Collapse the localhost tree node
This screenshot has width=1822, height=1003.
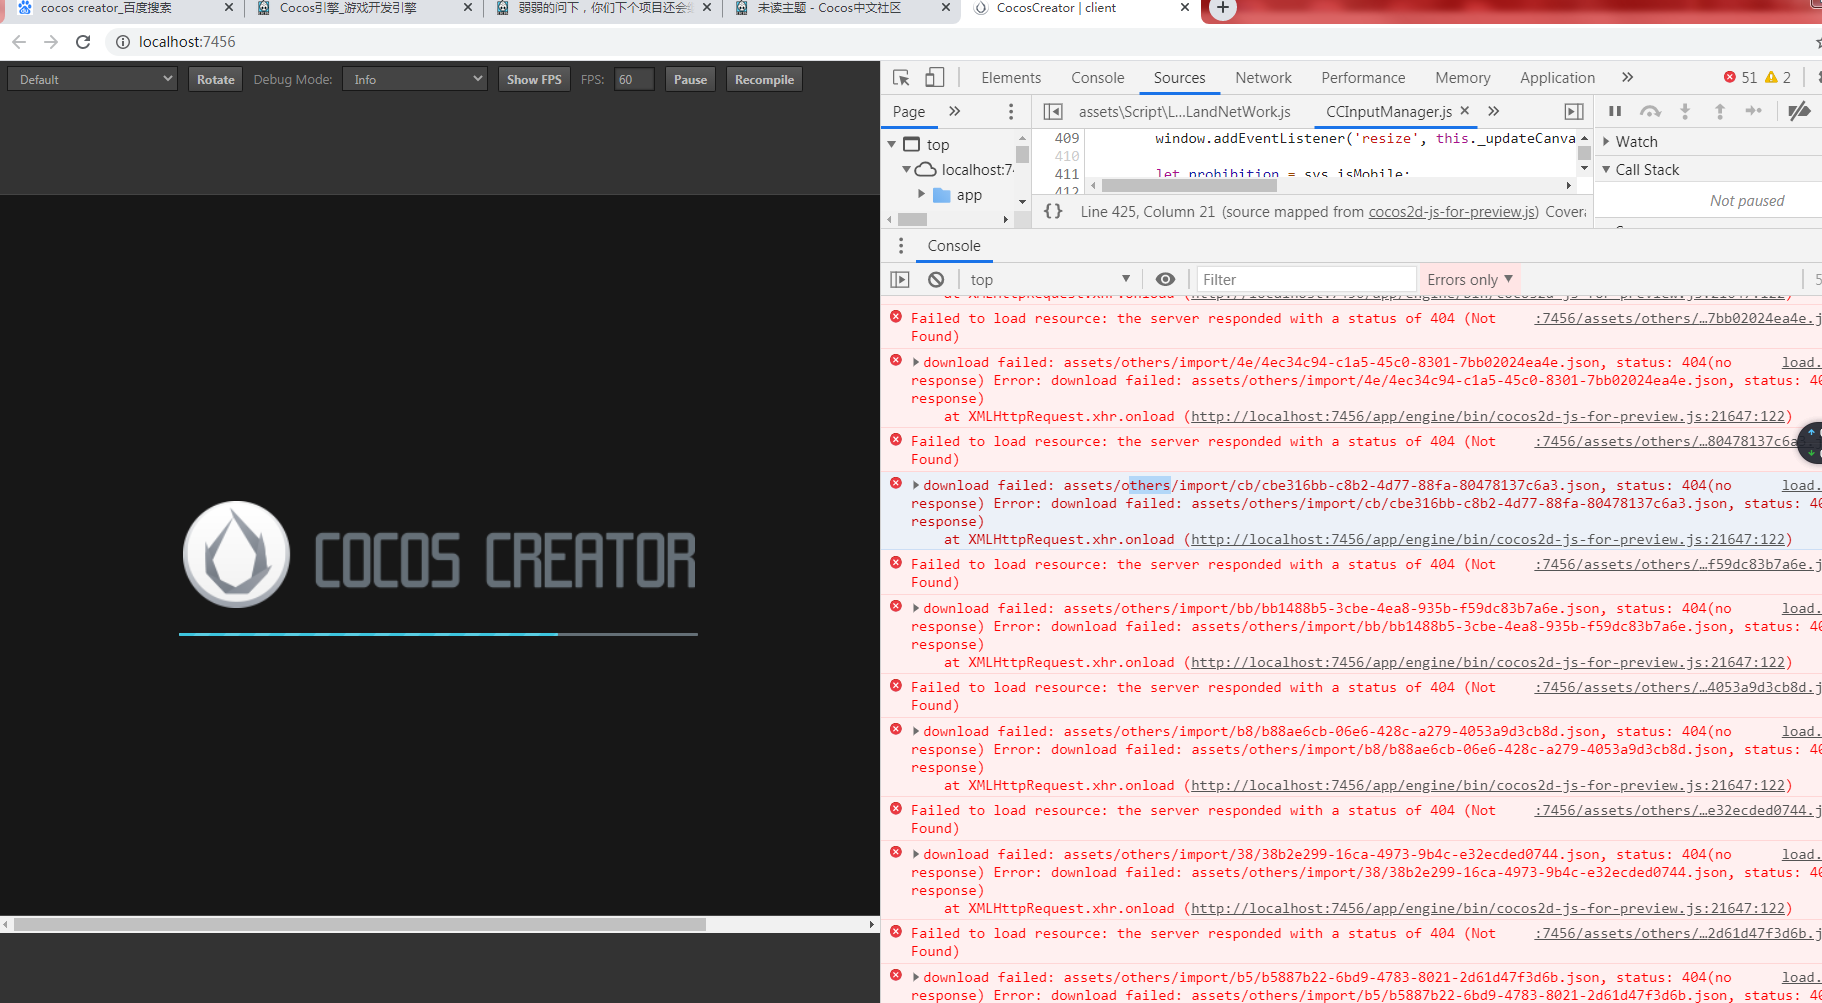[x=907, y=170]
